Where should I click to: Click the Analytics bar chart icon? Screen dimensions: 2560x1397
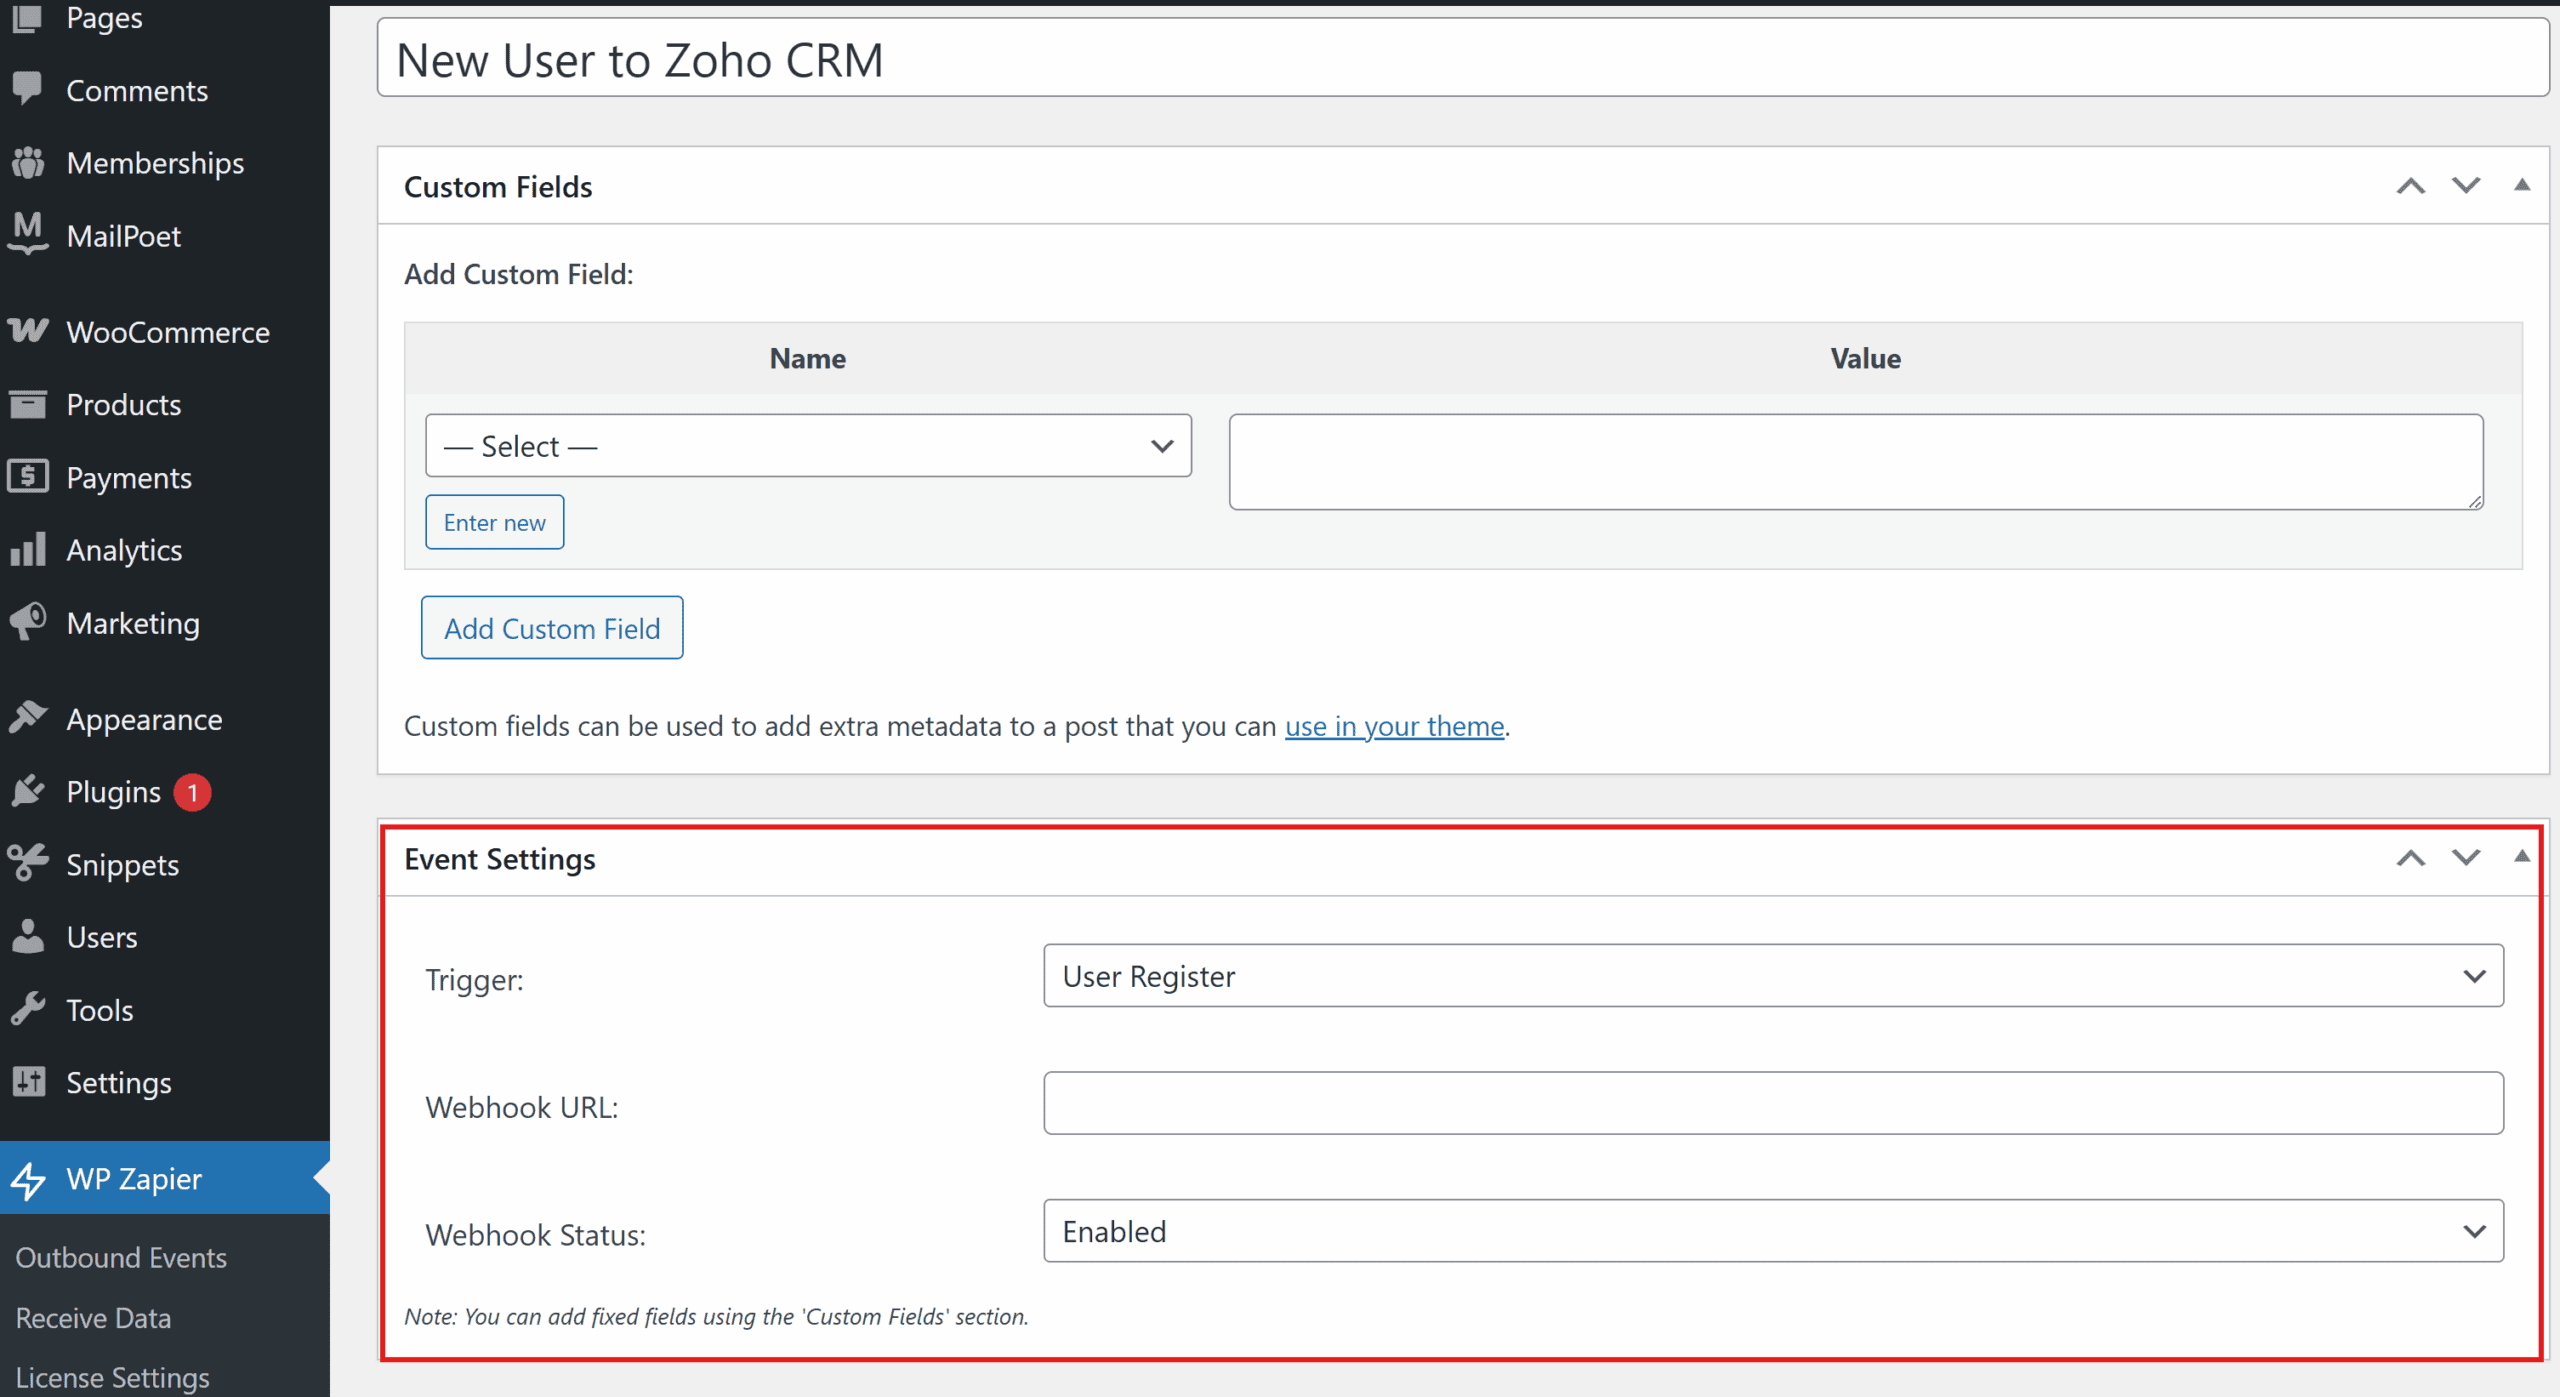28,549
